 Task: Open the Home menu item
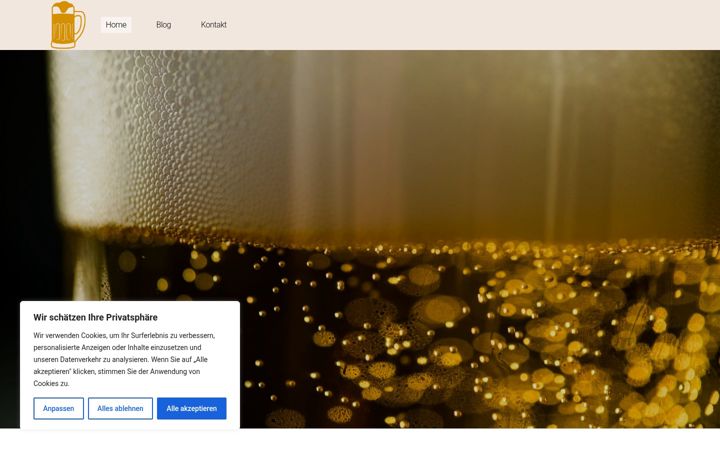(x=116, y=25)
